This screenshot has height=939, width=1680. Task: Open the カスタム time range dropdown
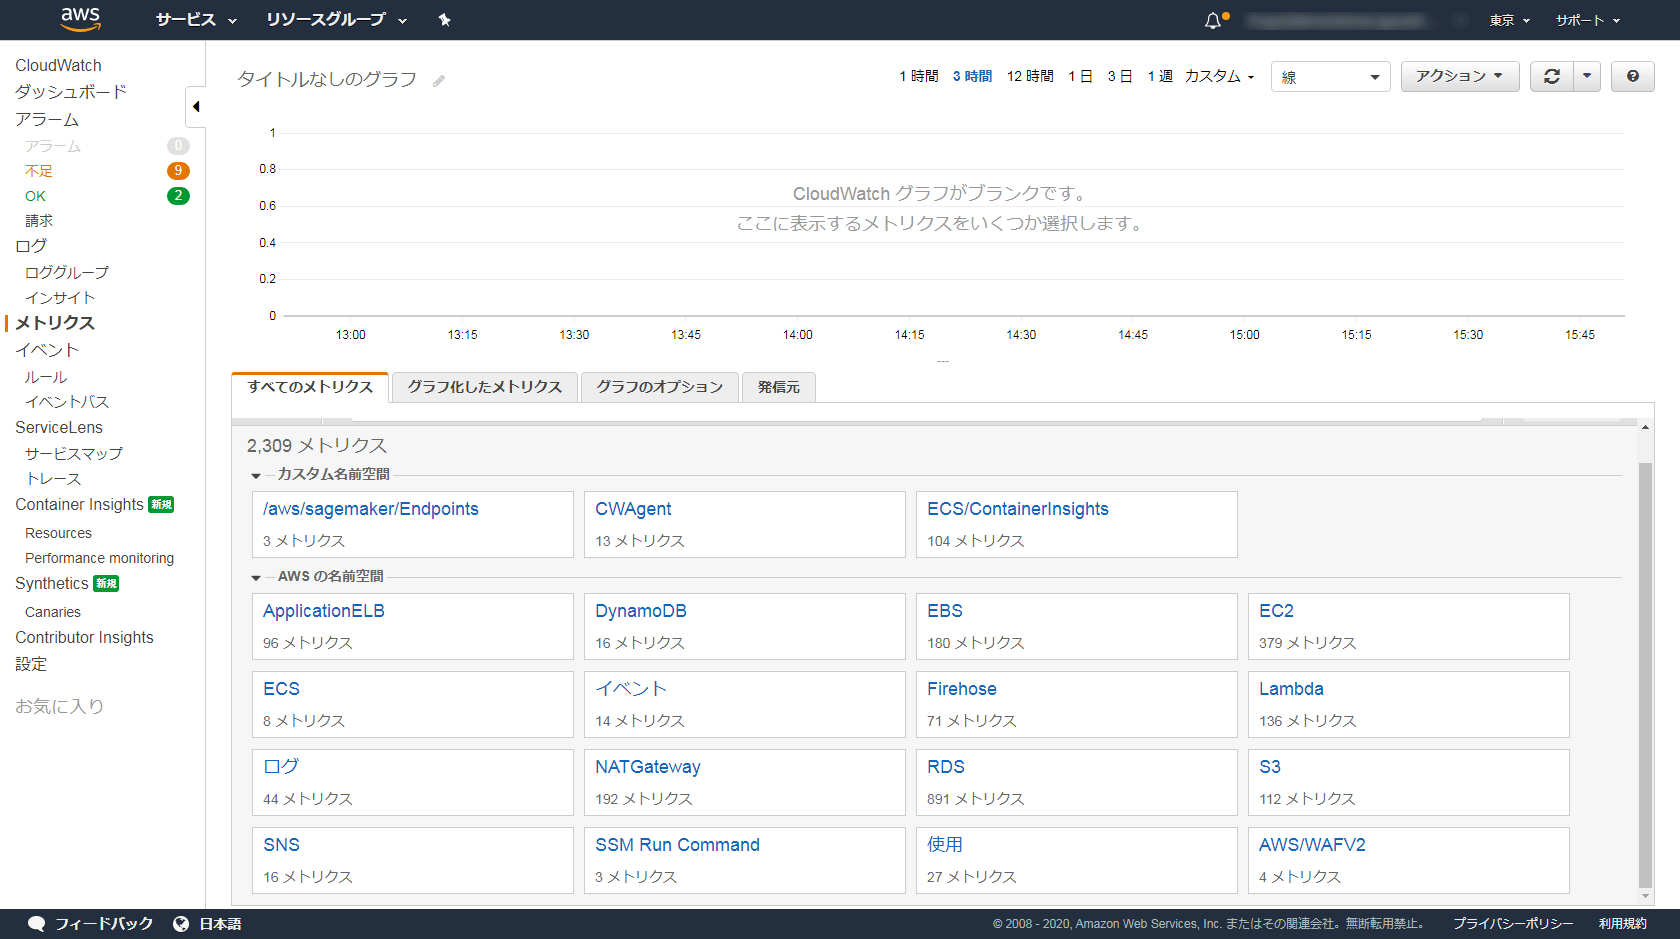pyautogui.click(x=1219, y=76)
